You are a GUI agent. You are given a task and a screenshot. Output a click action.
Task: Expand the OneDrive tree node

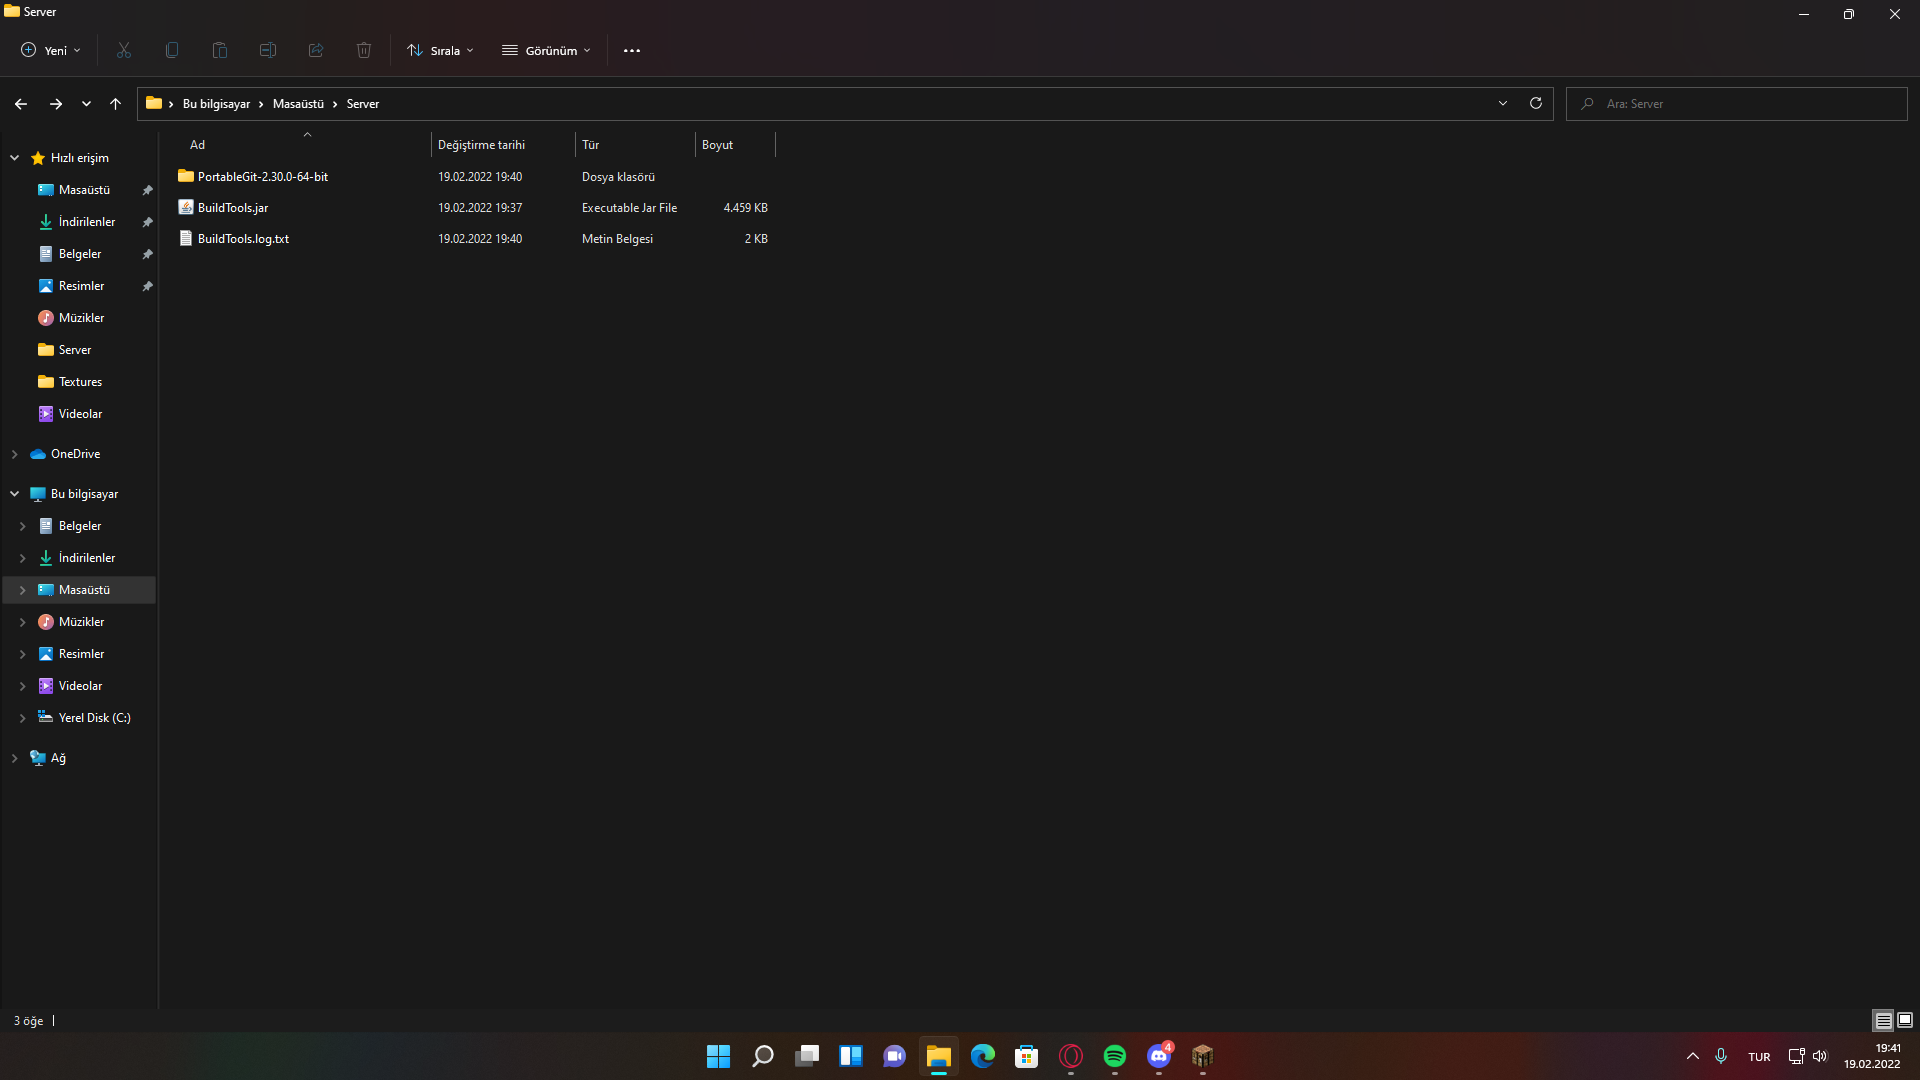click(x=15, y=454)
